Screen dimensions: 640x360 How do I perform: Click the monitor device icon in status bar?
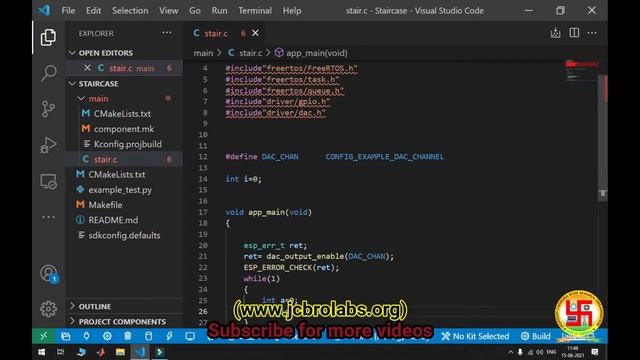coord(190,336)
